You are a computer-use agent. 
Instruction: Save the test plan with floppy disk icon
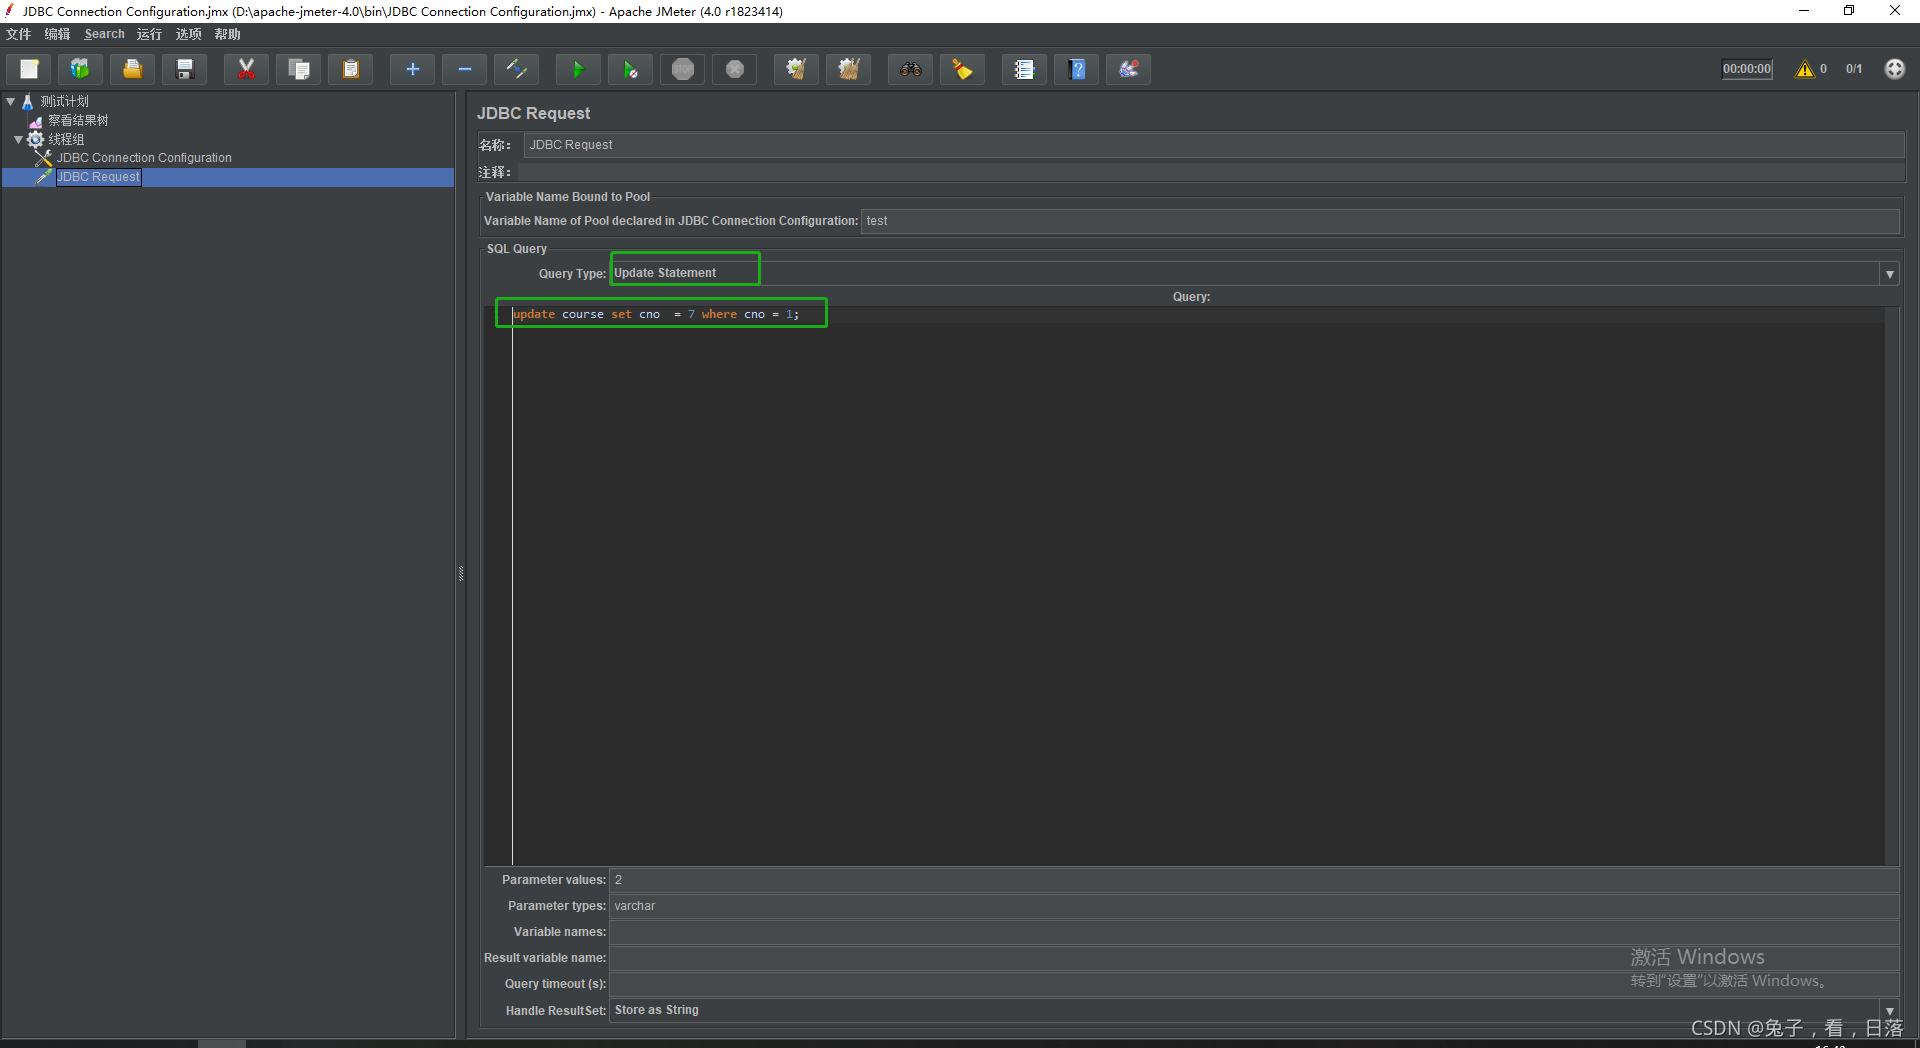coord(184,69)
